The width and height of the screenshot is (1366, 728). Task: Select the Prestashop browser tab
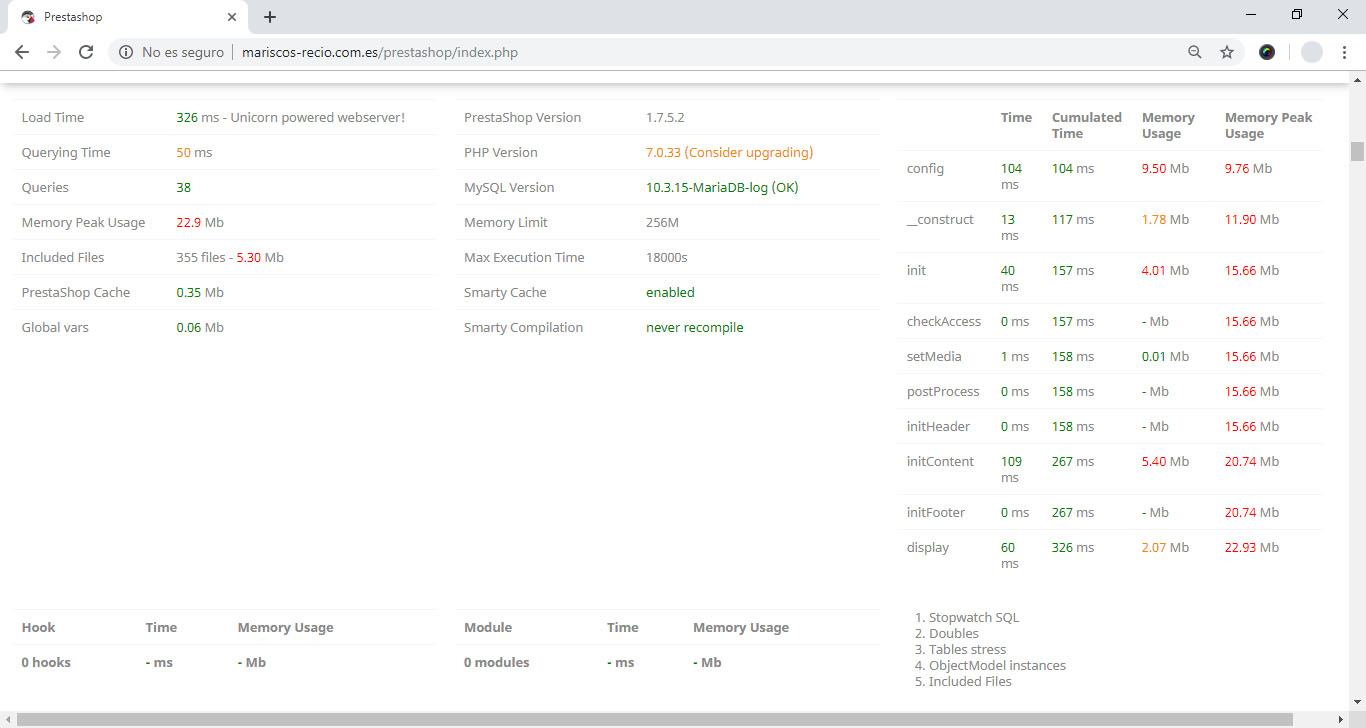point(128,17)
